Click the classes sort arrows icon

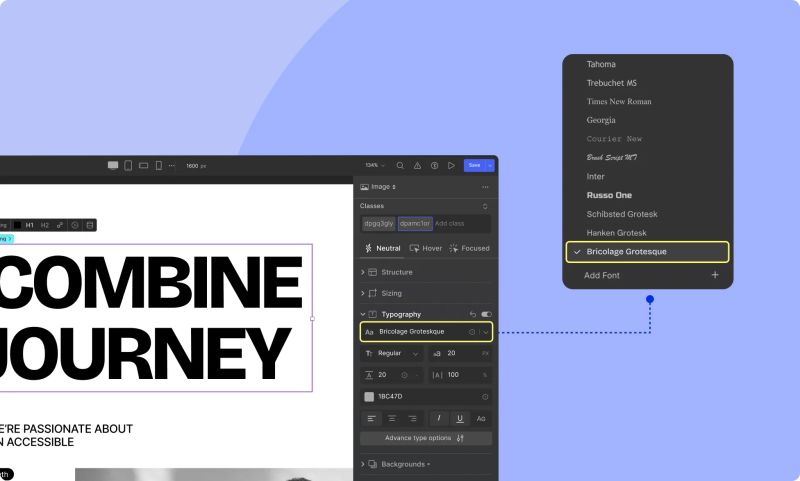(485, 206)
